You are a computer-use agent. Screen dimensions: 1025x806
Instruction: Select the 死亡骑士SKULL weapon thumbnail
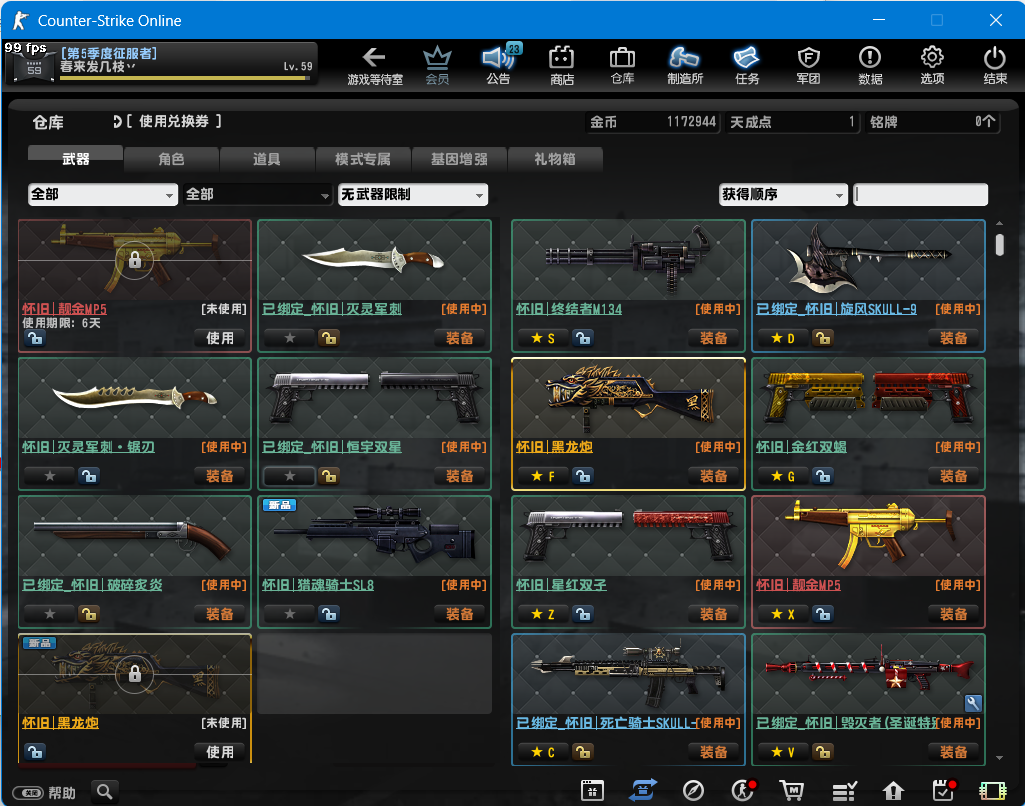click(x=628, y=674)
